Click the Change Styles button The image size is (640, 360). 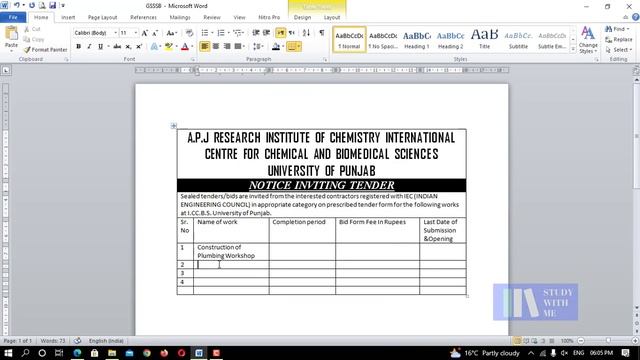[x=588, y=40]
